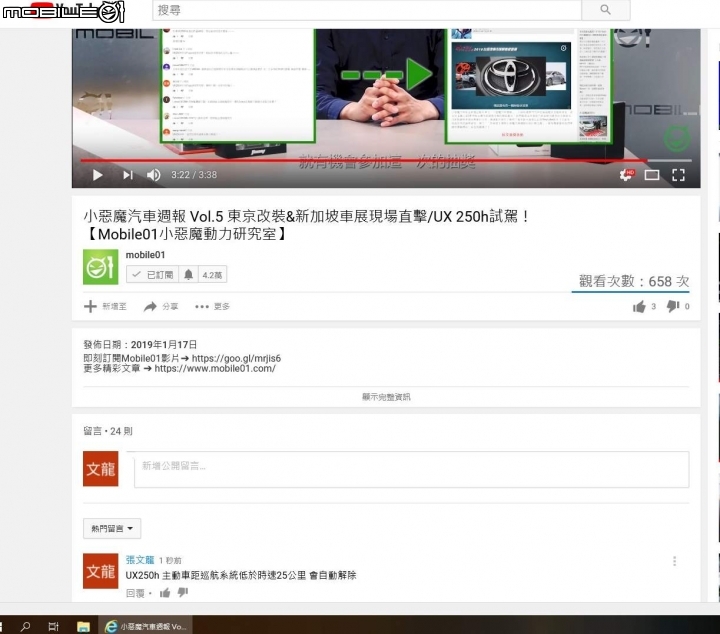Click the video title 小惡魔汽車週報 Vol.5

[x=306, y=225]
